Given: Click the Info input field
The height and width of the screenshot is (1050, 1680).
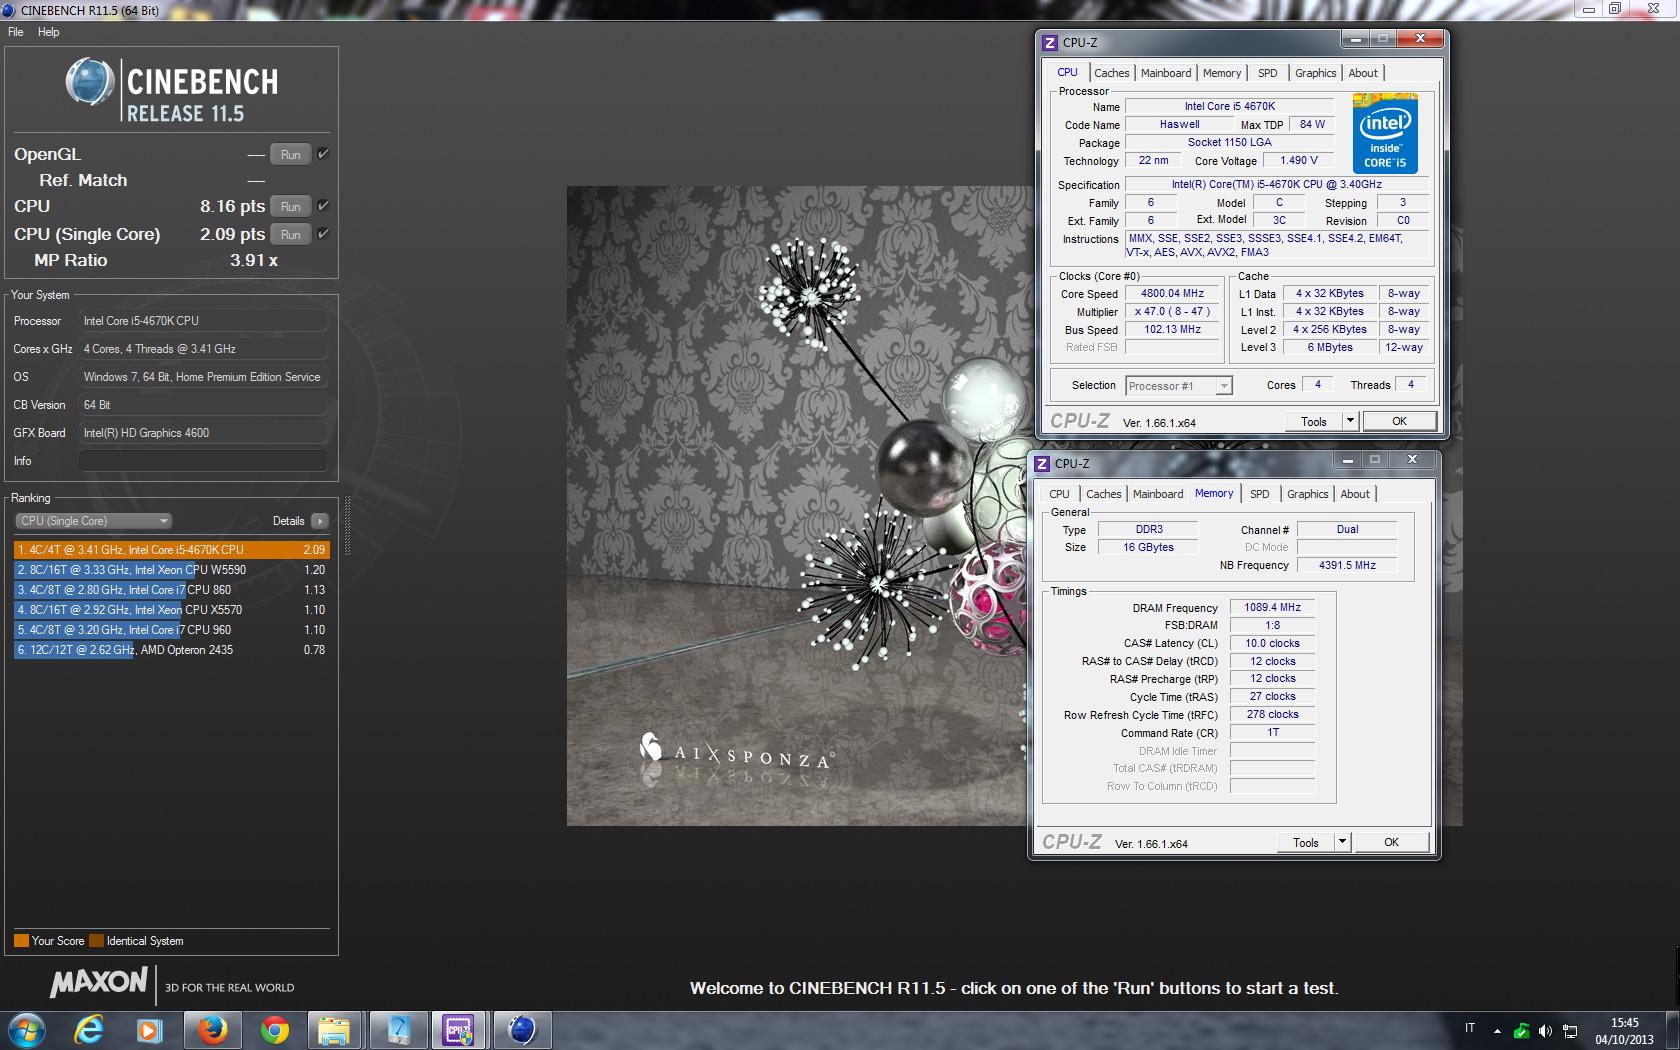Looking at the screenshot, I should [203, 461].
